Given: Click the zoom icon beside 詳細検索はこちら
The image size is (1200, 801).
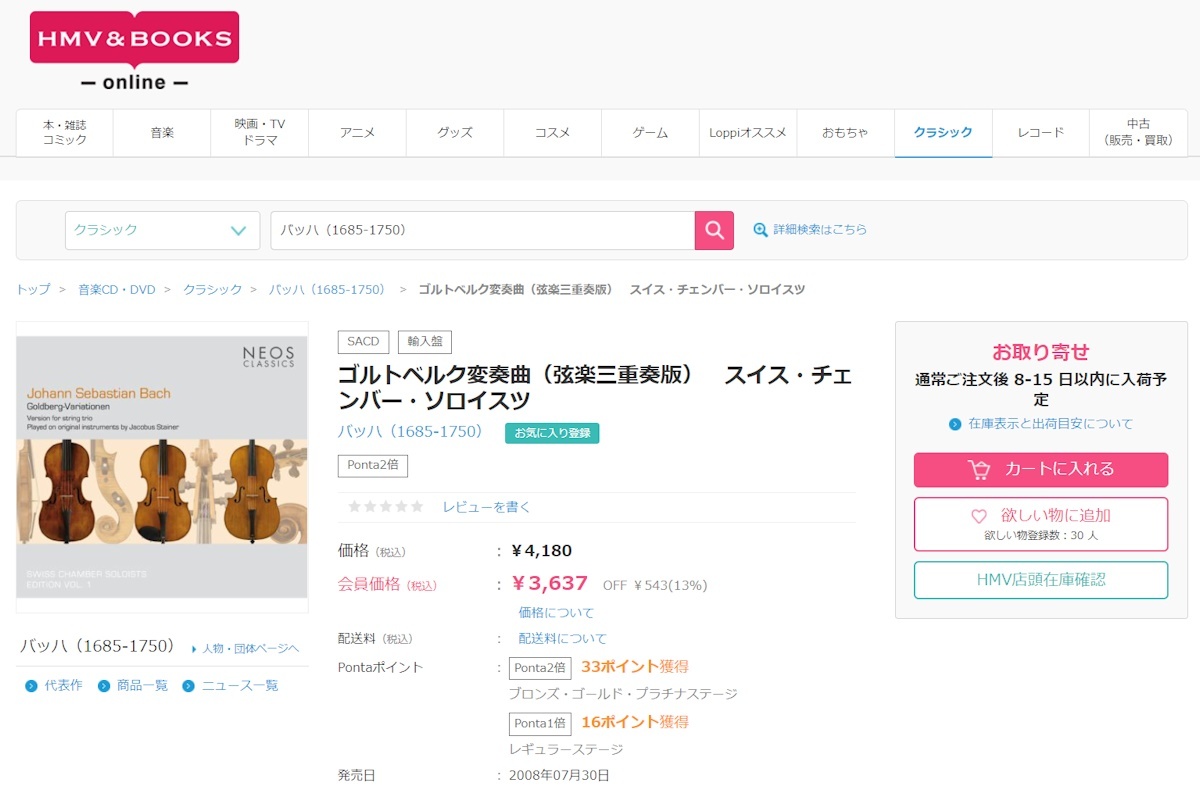Looking at the screenshot, I should tap(760, 230).
